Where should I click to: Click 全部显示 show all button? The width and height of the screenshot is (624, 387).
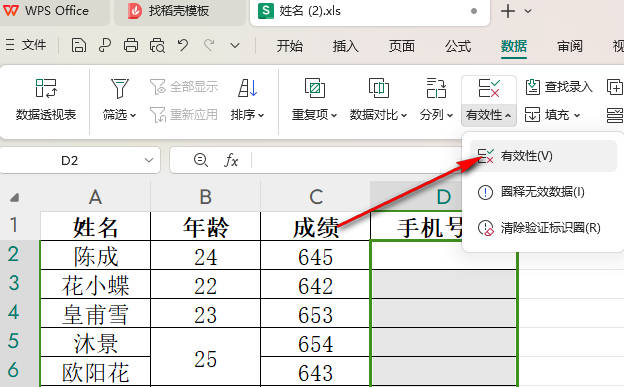(x=184, y=86)
